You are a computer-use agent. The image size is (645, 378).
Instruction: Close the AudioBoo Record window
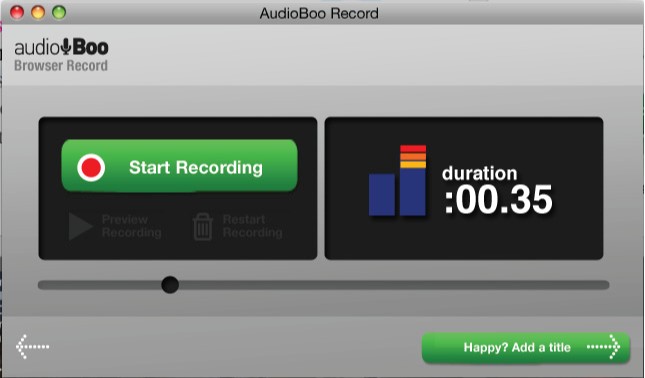pos(17,12)
